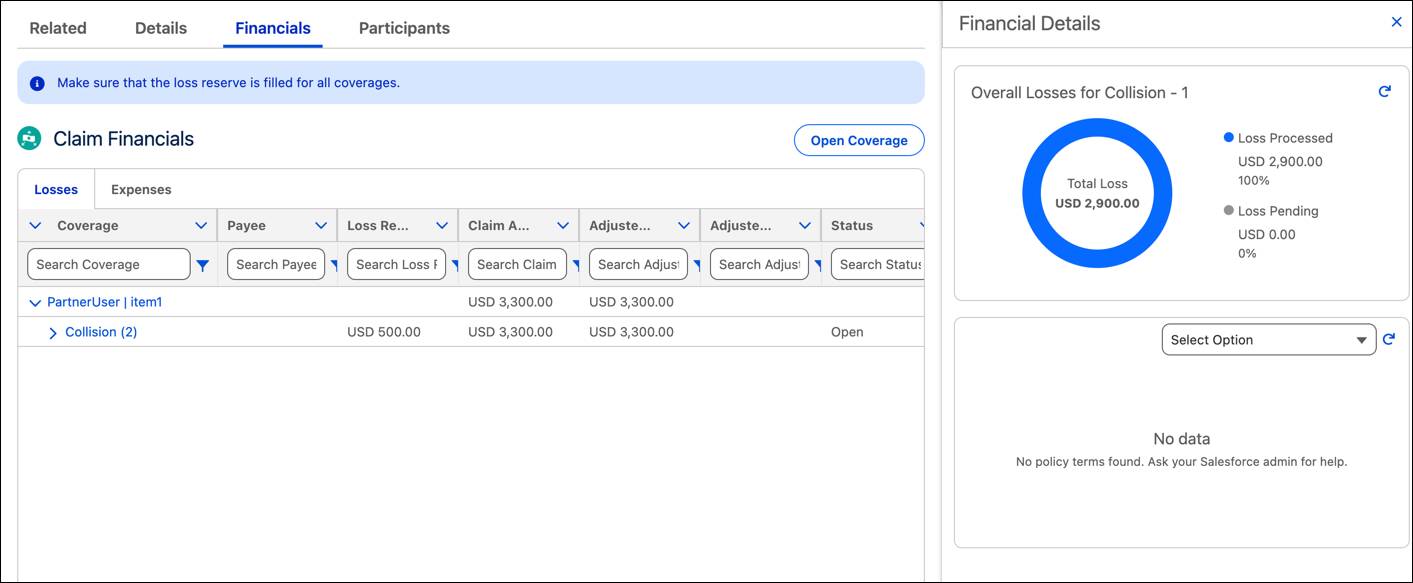Click the Claim Financials heading text
Image resolution: width=1413 pixels, height=583 pixels.
pos(124,139)
